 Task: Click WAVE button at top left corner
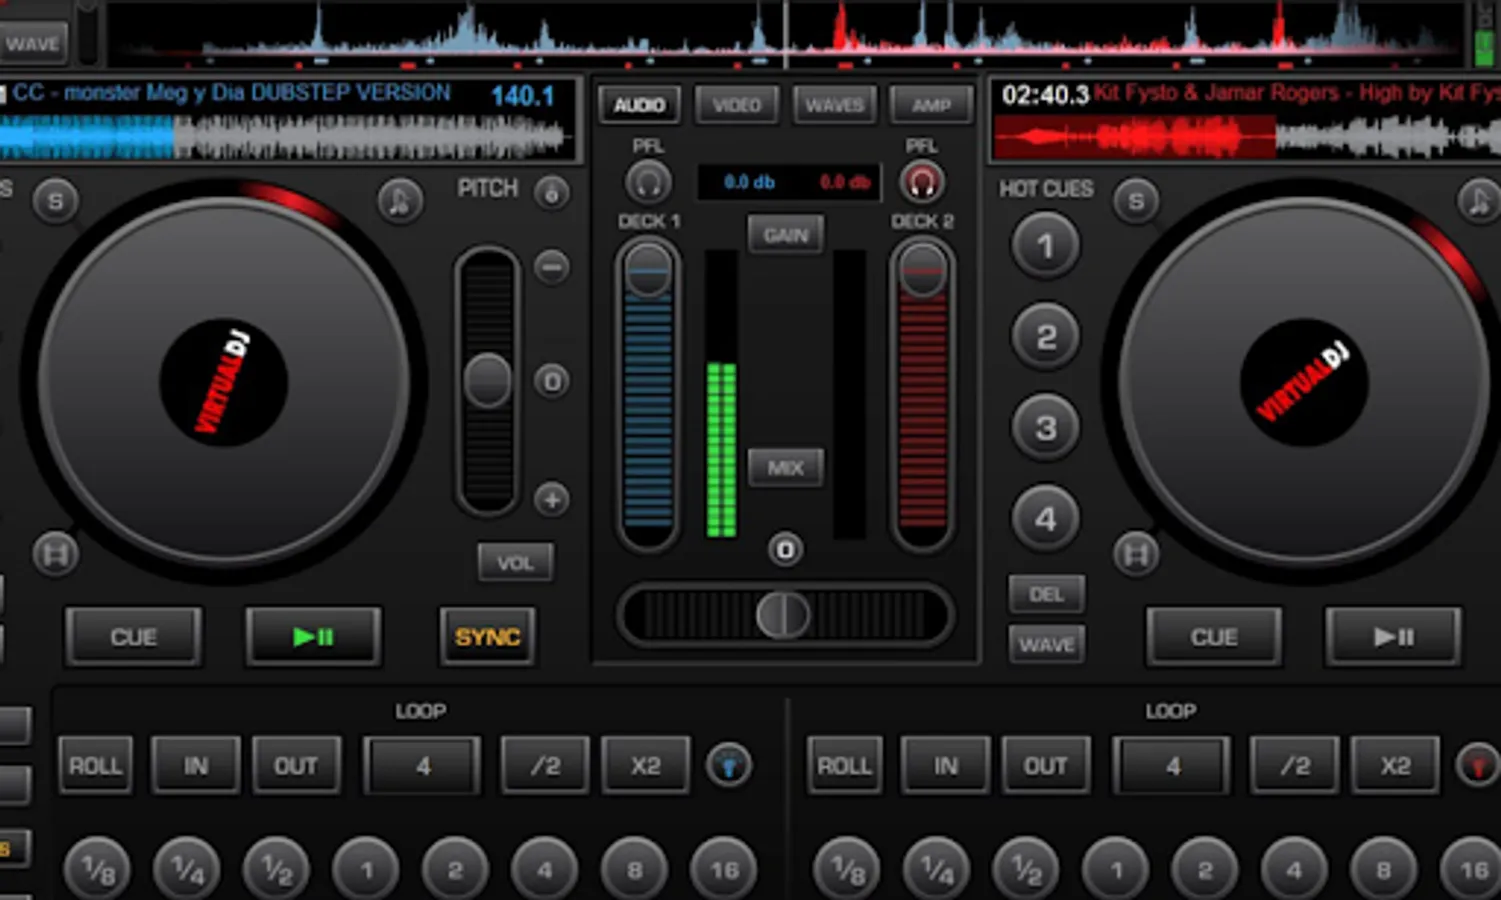(33, 44)
